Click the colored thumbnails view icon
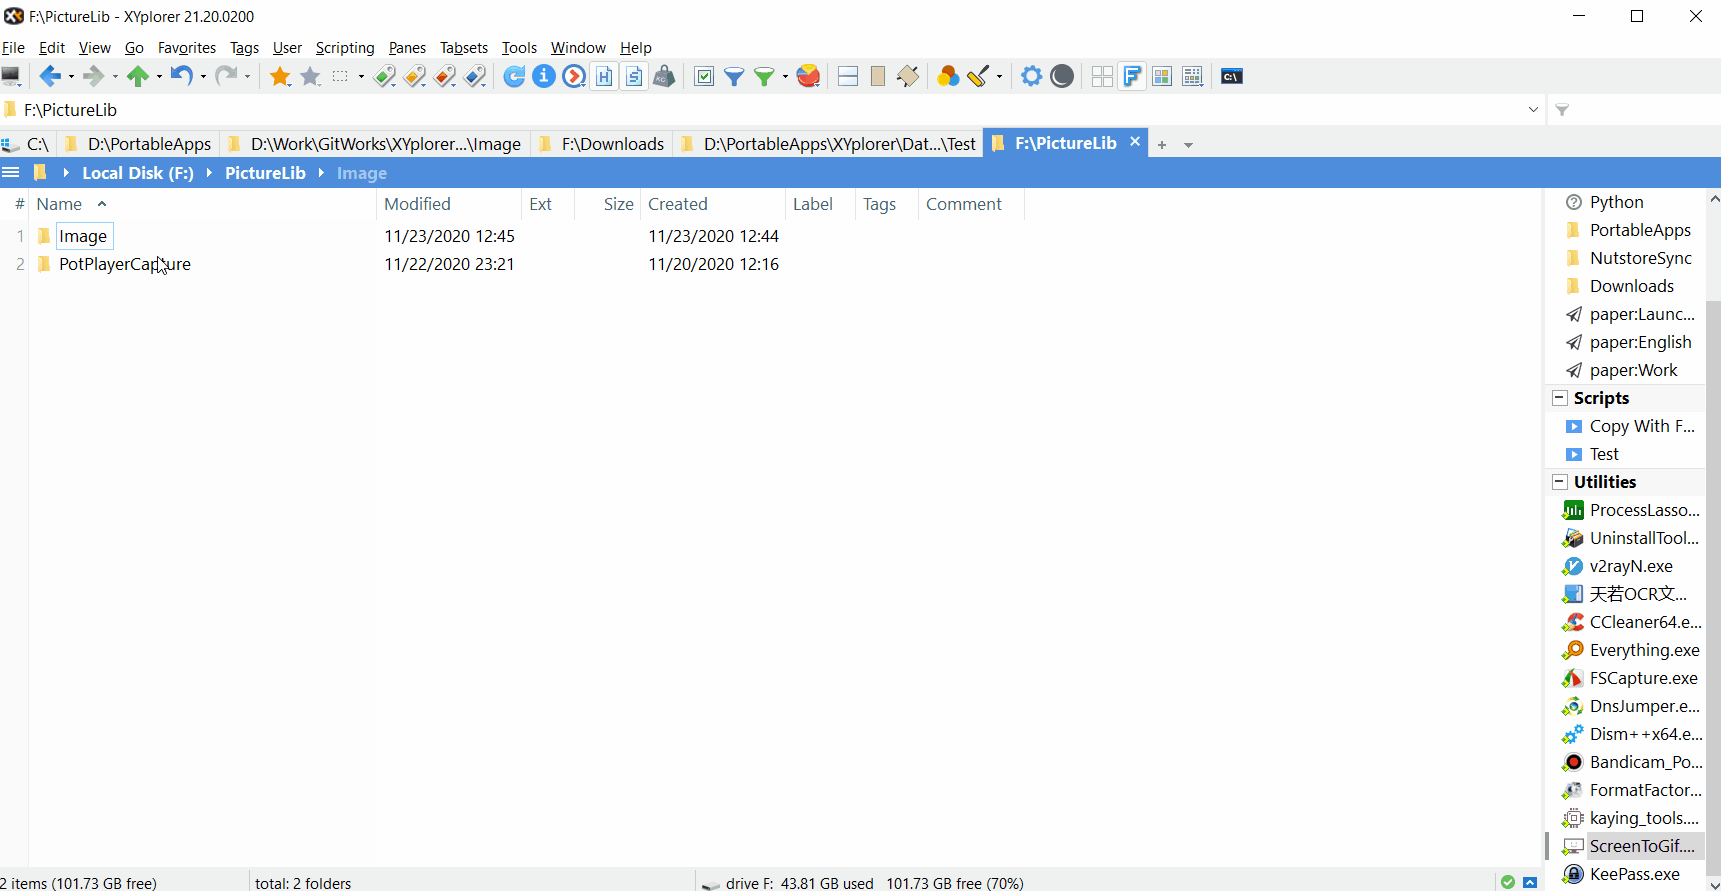Image resolution: width=1721 pixels, height=891 pixels. tap(1162, 76)
